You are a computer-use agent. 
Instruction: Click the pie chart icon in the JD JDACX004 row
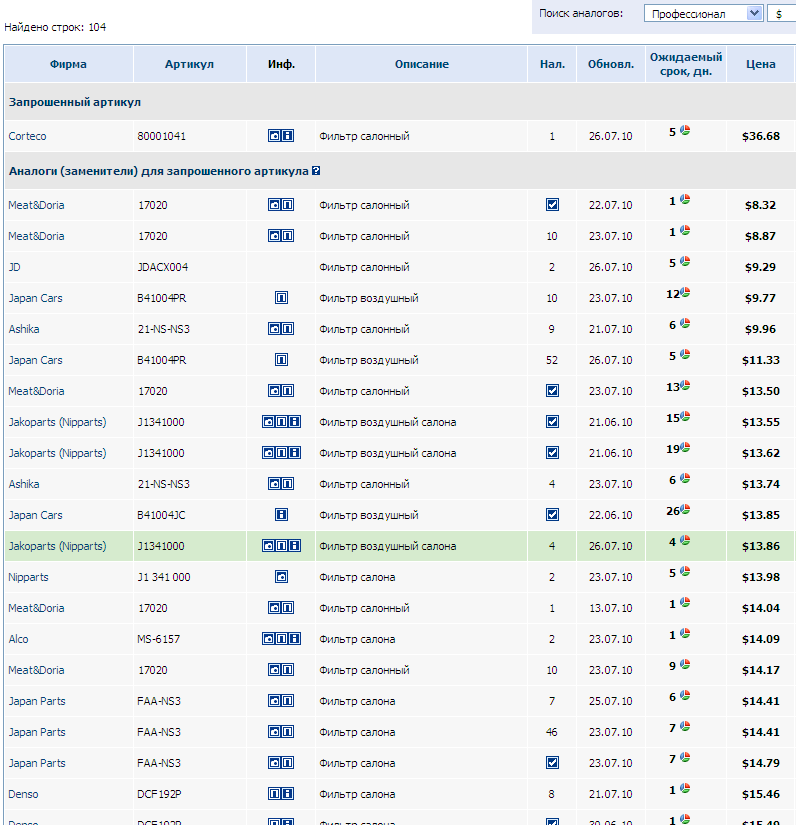(x=685, y=261)
